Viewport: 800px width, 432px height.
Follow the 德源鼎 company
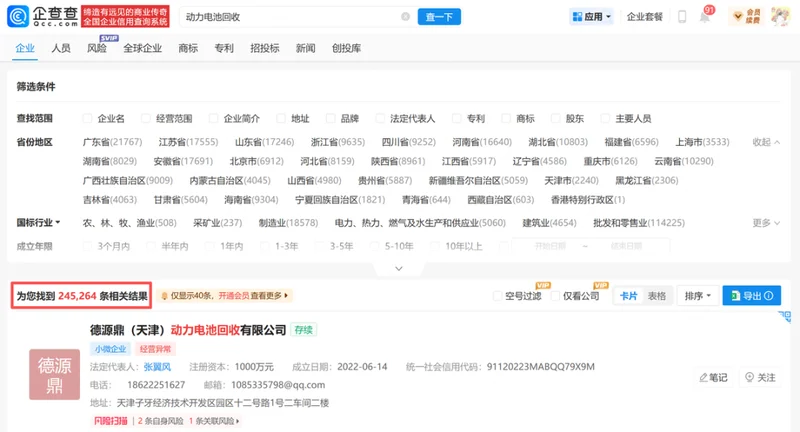pos(760,377)
